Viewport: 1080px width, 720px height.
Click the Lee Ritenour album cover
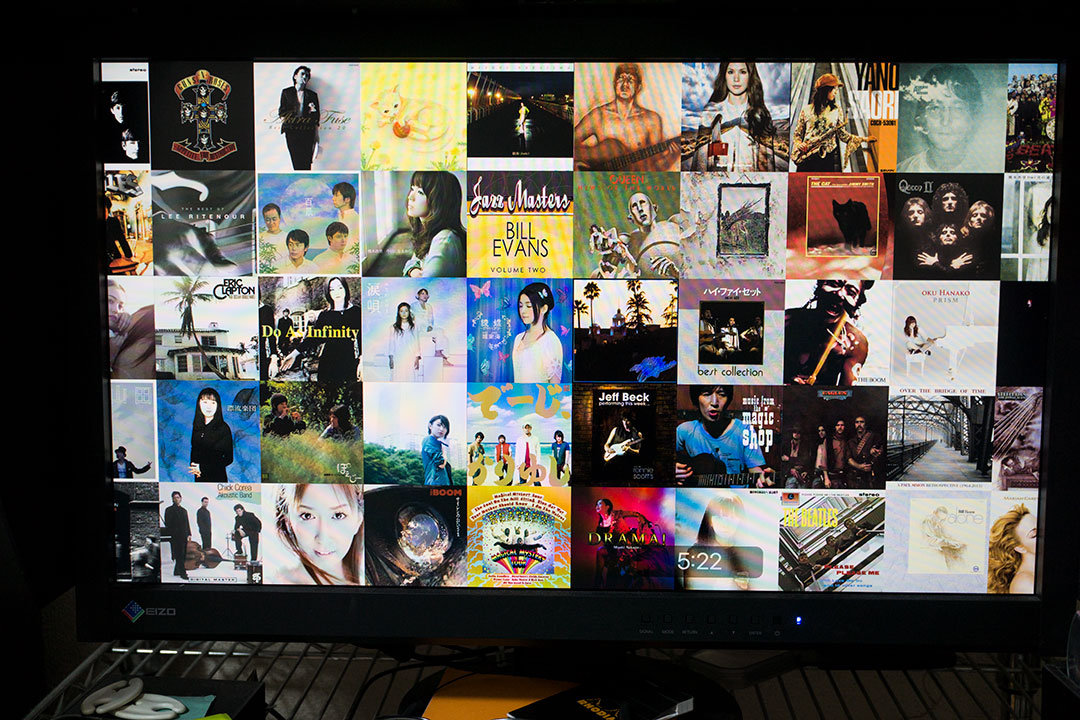click(x=204, y=223)
